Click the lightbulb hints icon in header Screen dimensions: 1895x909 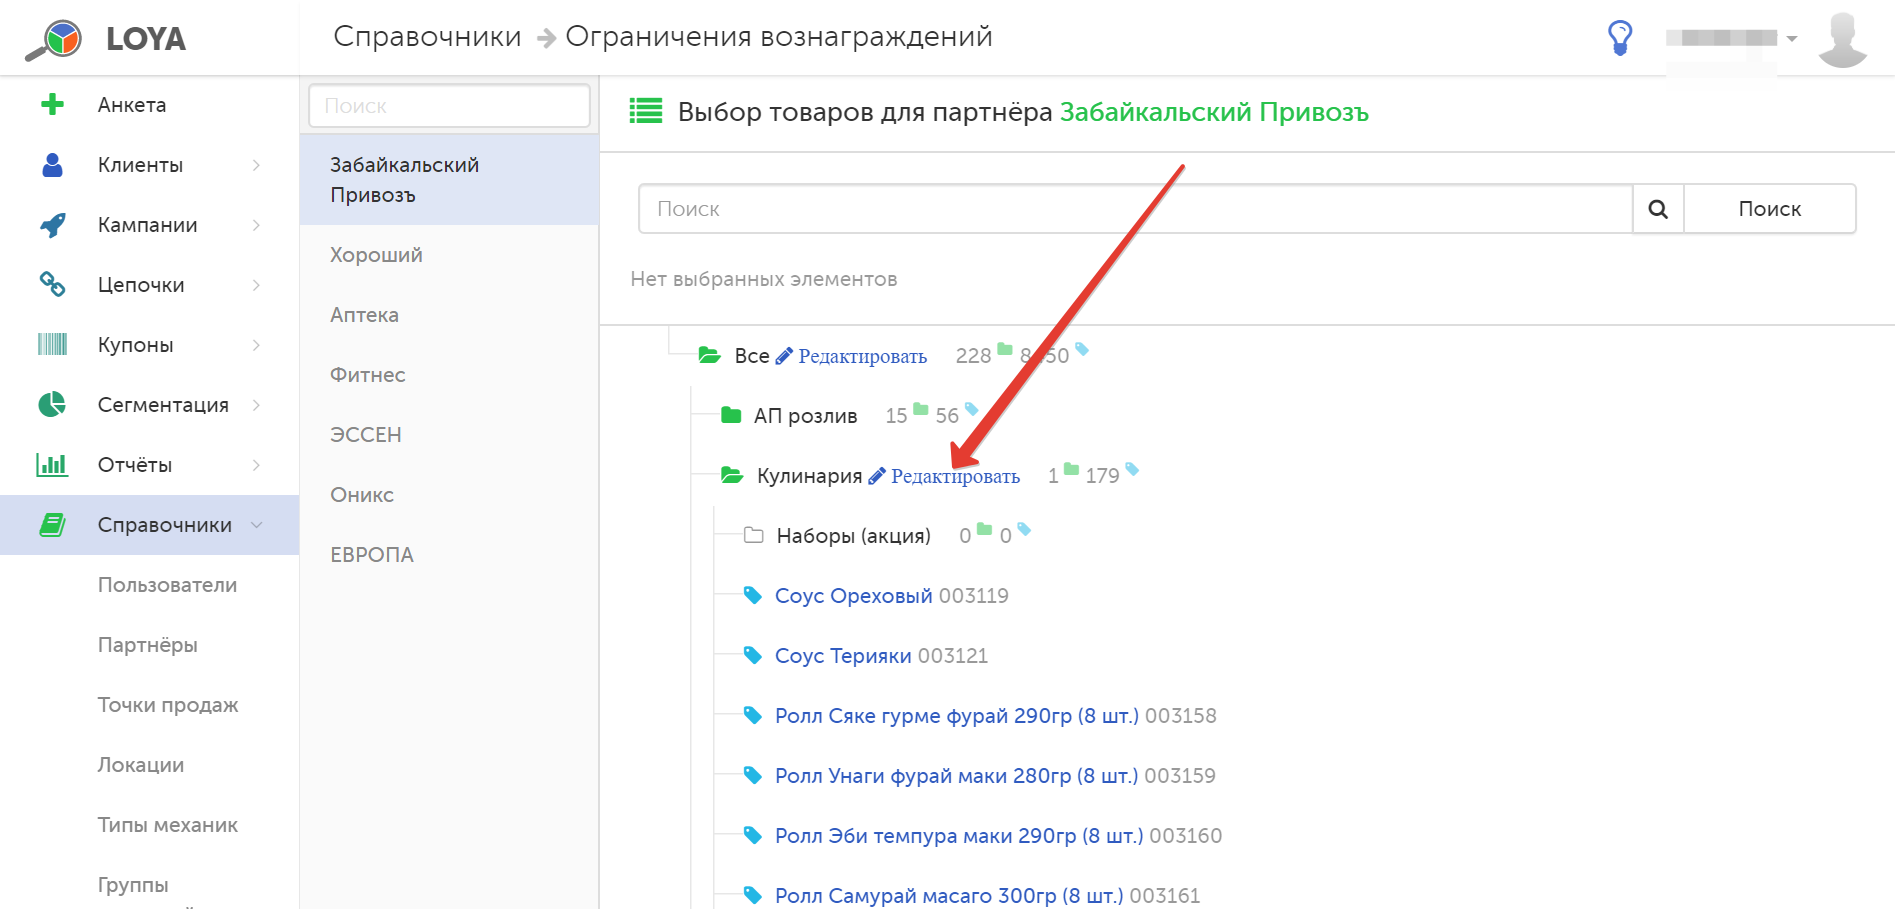click(x=1620, y=38)
